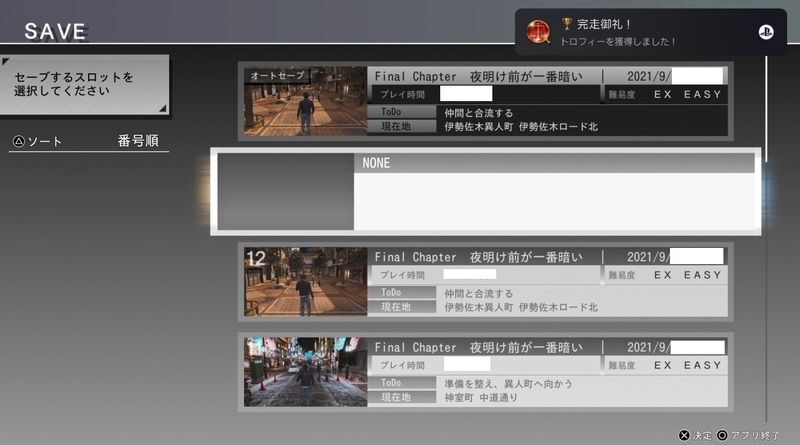This screenshot has width=800, height=445.
Task: Open the 番号順 sort order selector
Action: pyautogui.click(x=137, y=141)
